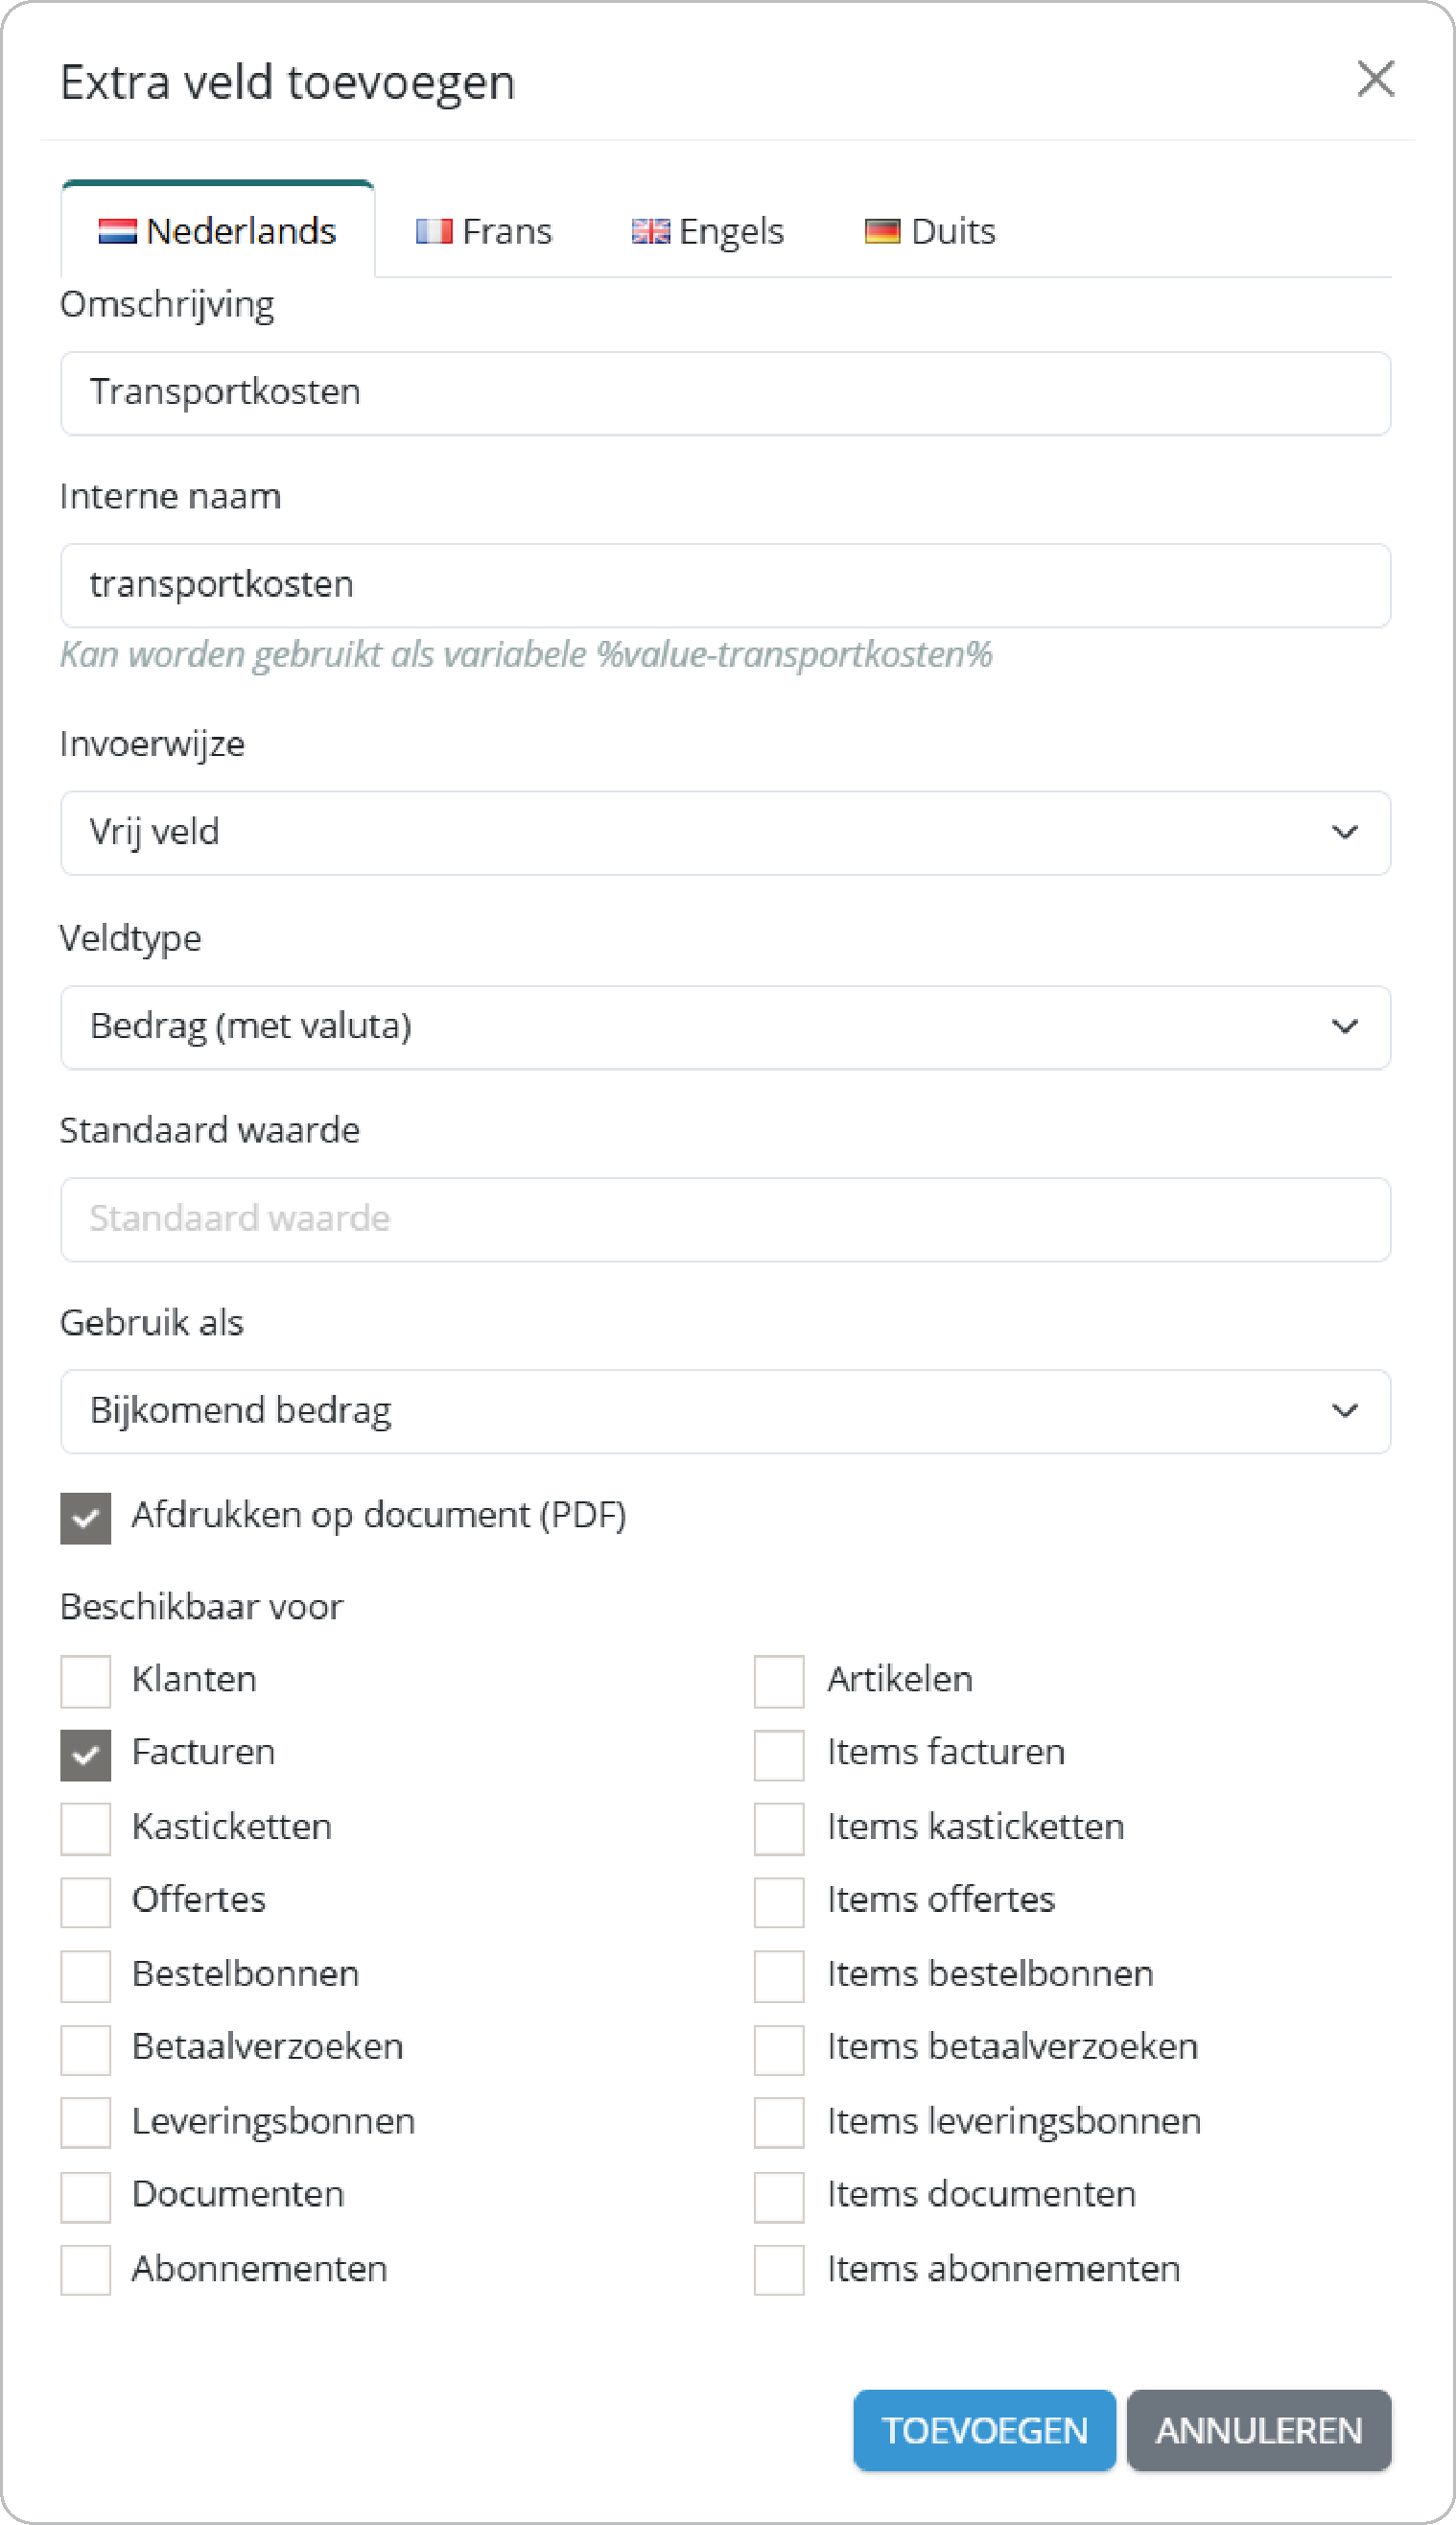
Task: Expand the Veldtype dropdown
Action: coord(725,1027)
